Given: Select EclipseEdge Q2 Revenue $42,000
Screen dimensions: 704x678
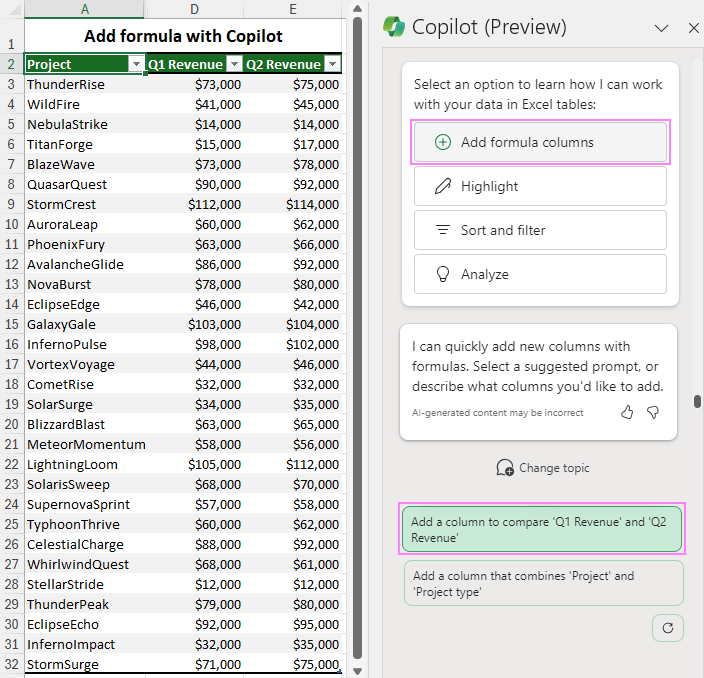Looking at the screenshot, I should [293, 304].
